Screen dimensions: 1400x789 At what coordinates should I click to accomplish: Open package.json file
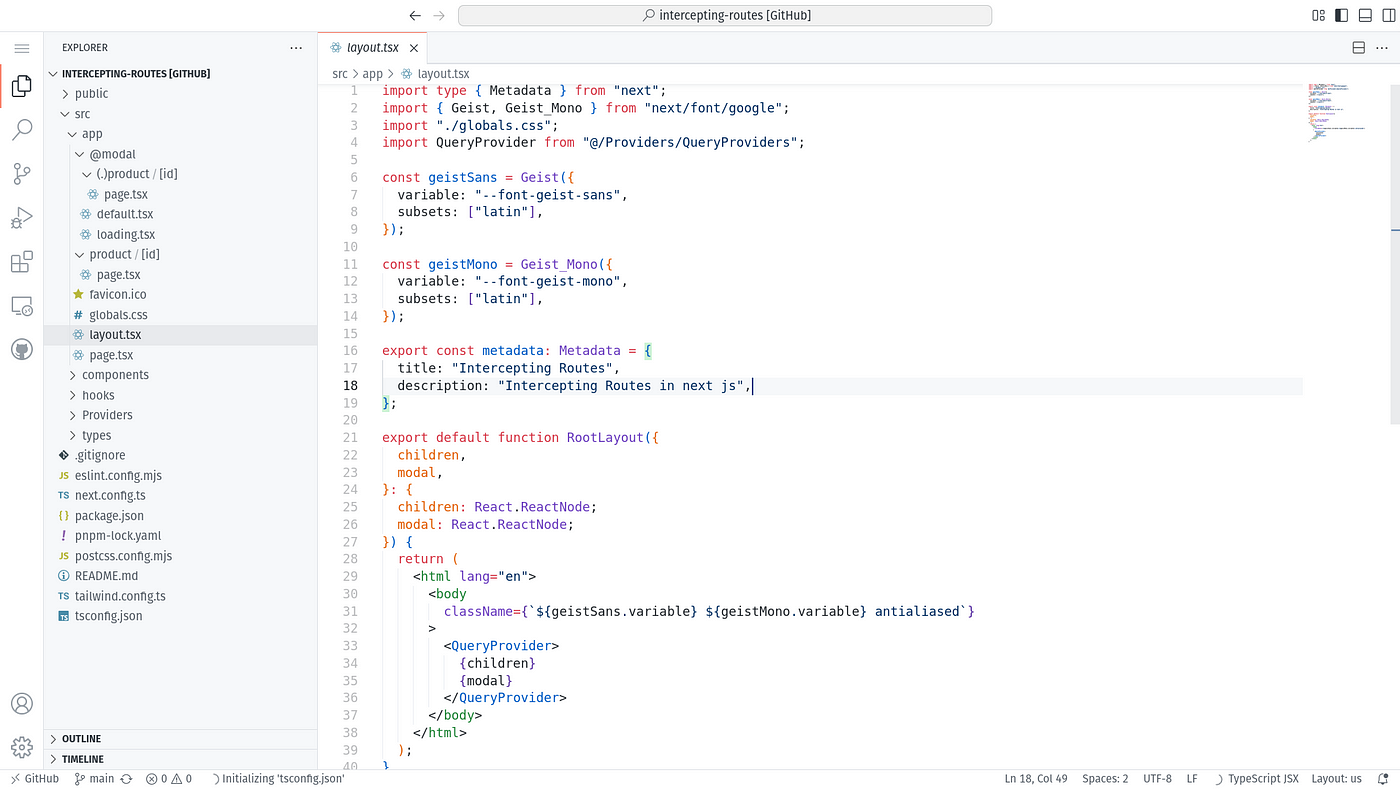click(181, 516)
